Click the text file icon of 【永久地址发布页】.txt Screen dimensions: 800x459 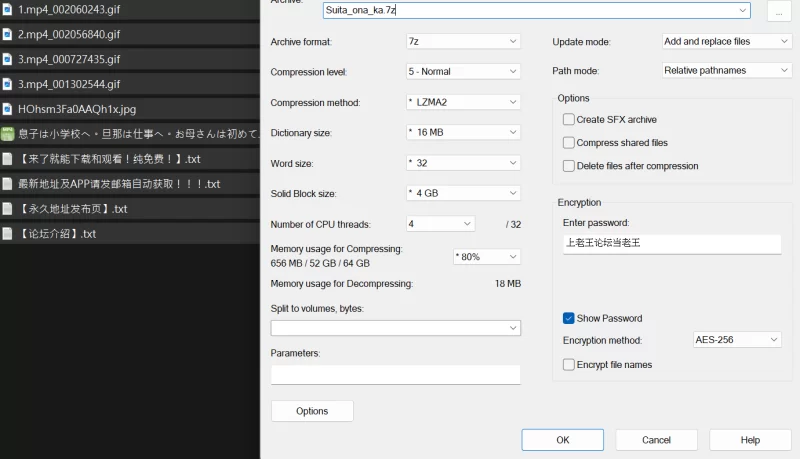click(x=7, y=209)
